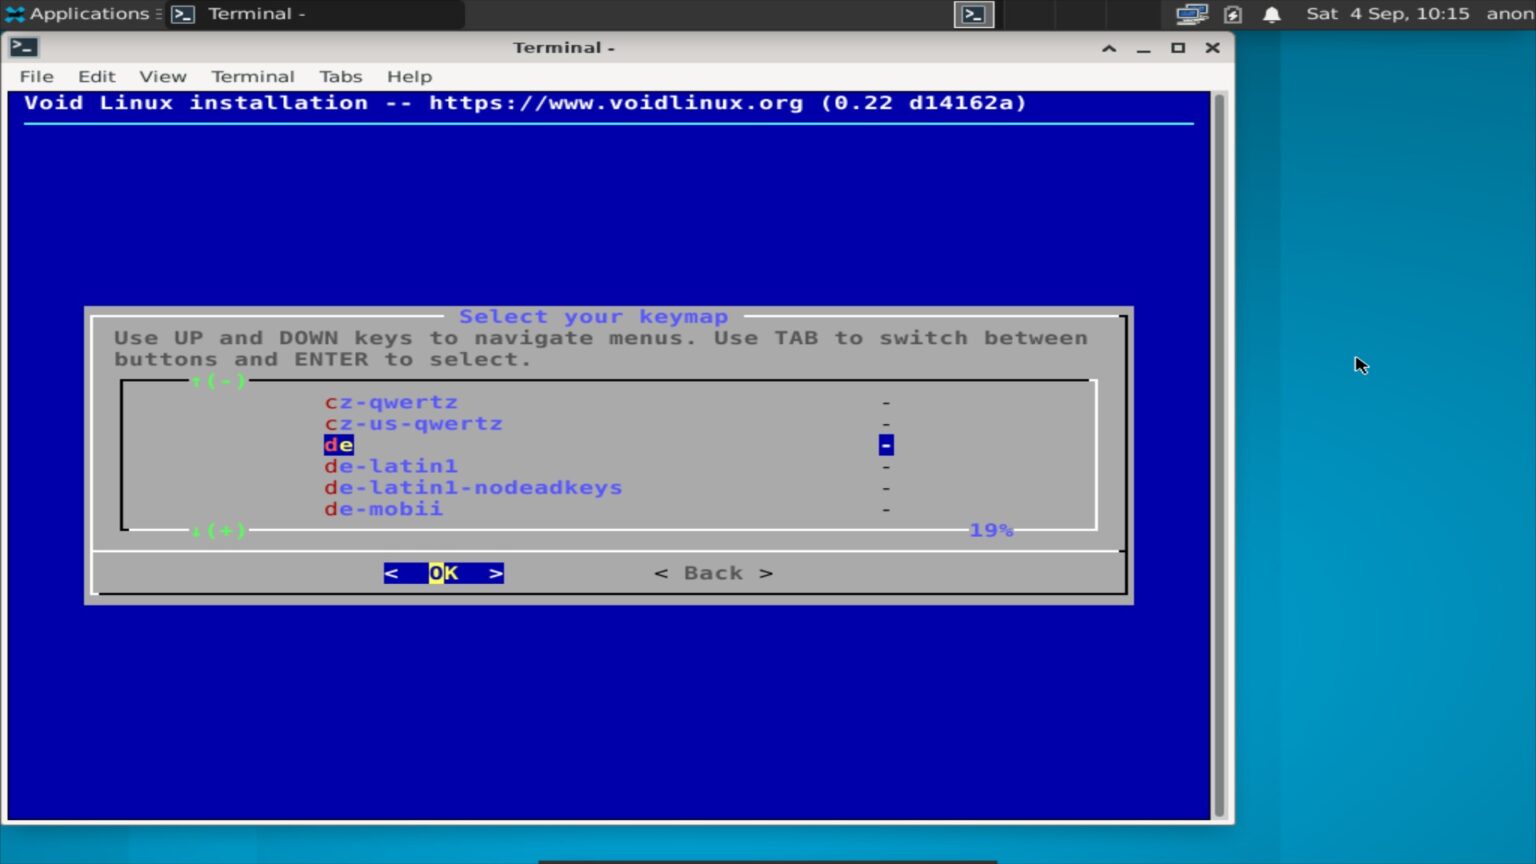Click the power manager battery tray icon
The image size is (1536, 864).
click(1233, 14)
